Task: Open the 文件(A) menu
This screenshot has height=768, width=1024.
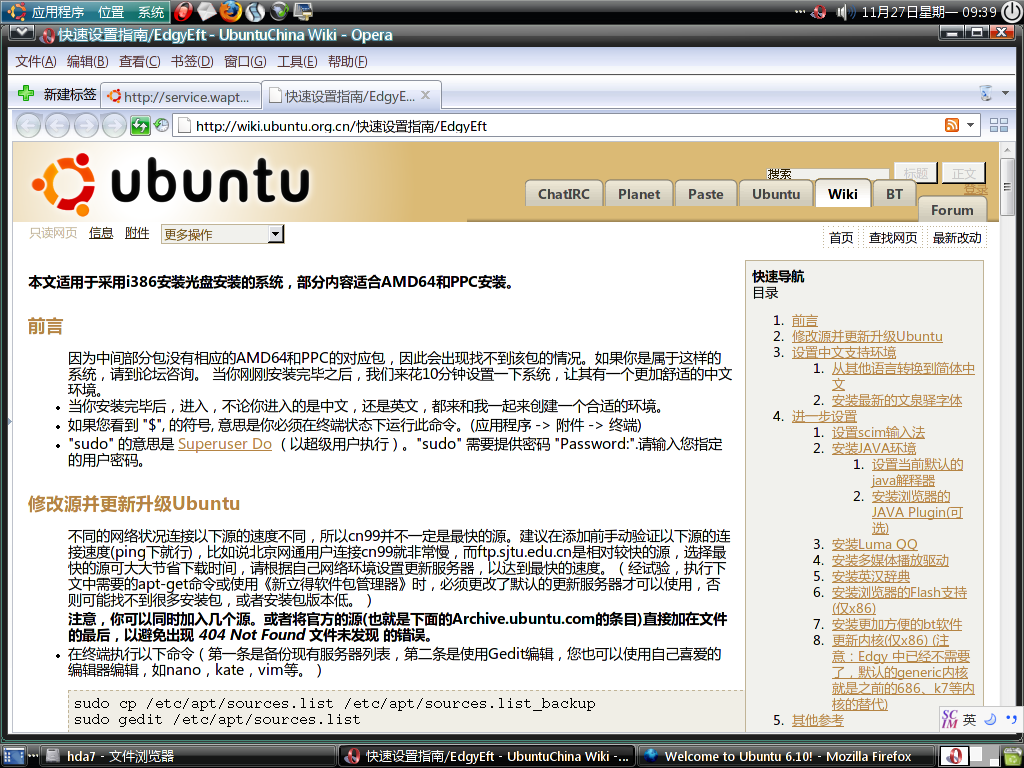Action: [36, 61]
